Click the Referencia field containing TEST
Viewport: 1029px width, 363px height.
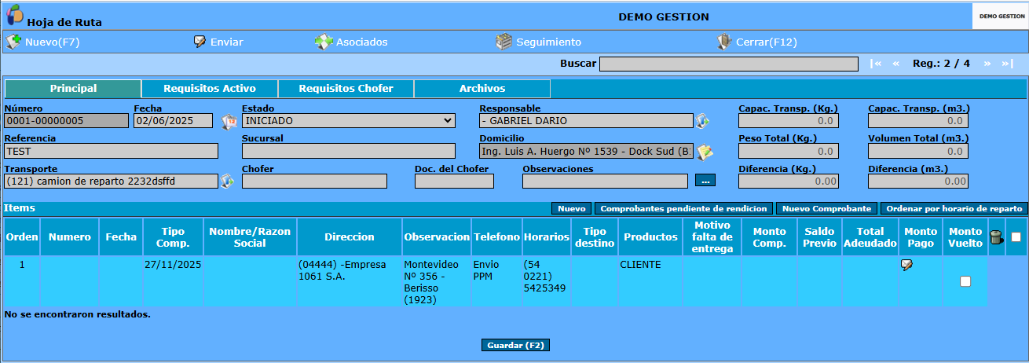click(x=111, y=151)
